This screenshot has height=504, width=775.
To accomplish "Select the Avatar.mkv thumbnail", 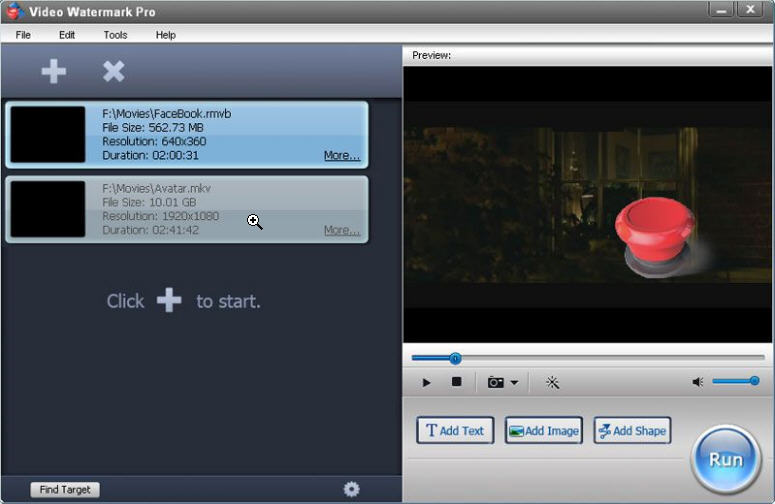I will click(x=48, y=209).
